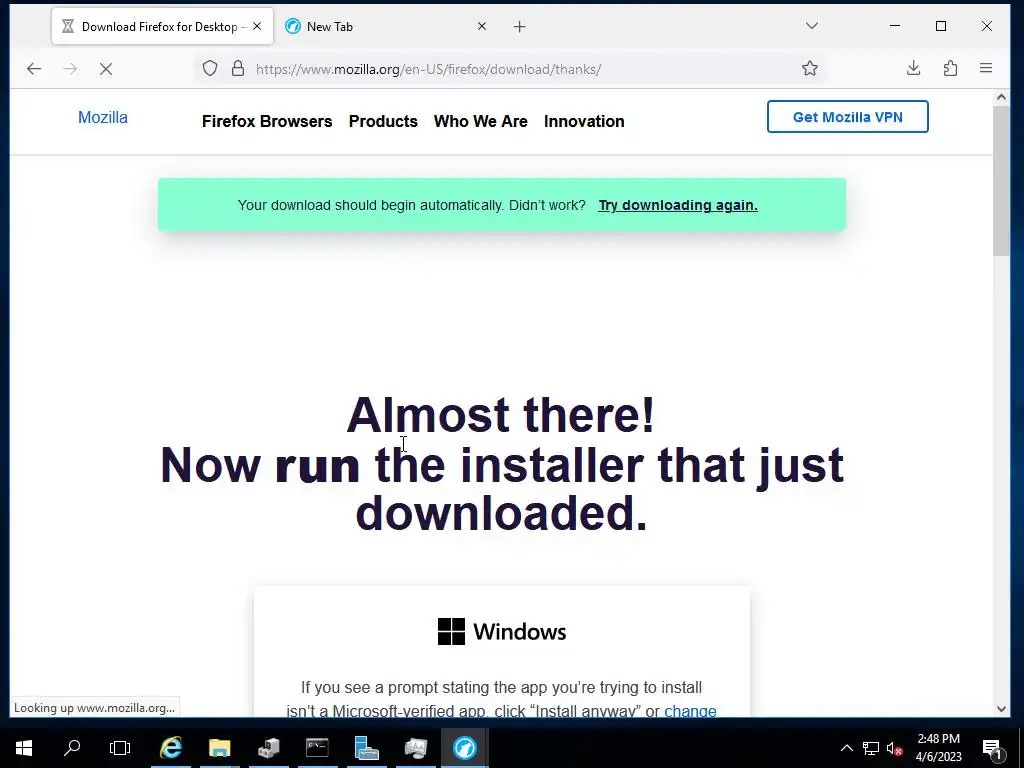Open the Innovation menu
Image resolution: width=1024 pixels, height=768 pixels.
(x=584, y=121)
